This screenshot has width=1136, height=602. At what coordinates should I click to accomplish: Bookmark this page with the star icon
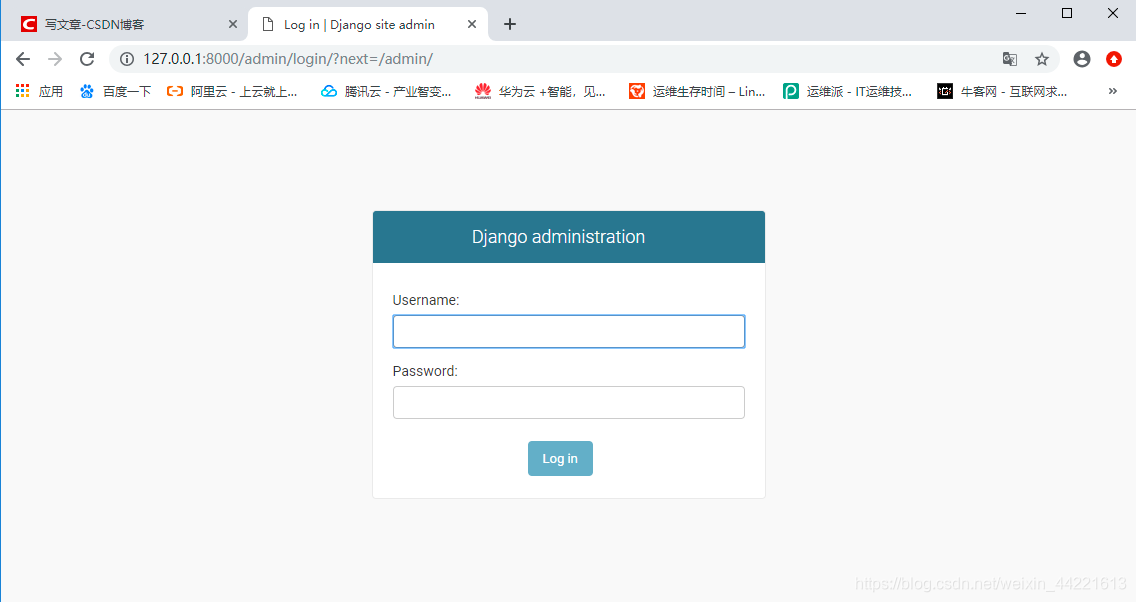1042,59
